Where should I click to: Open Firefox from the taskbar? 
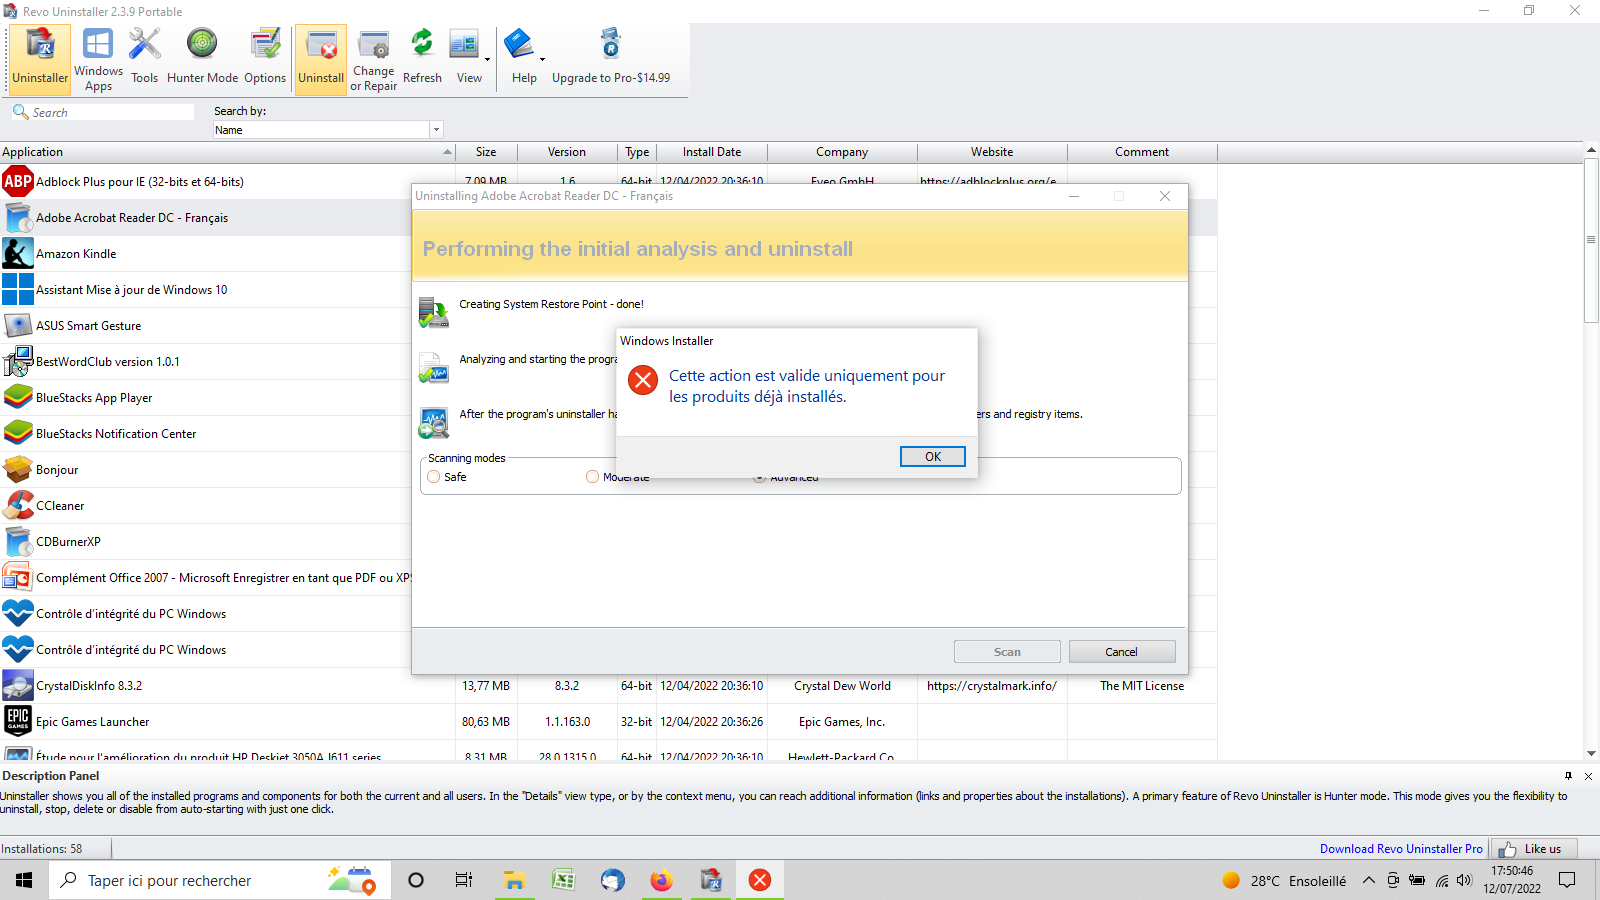(x=662, y=880)
